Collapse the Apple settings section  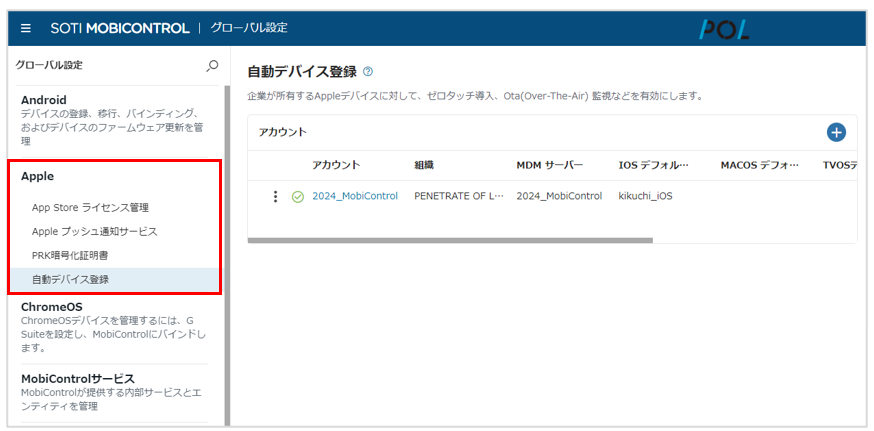[37, 177]
